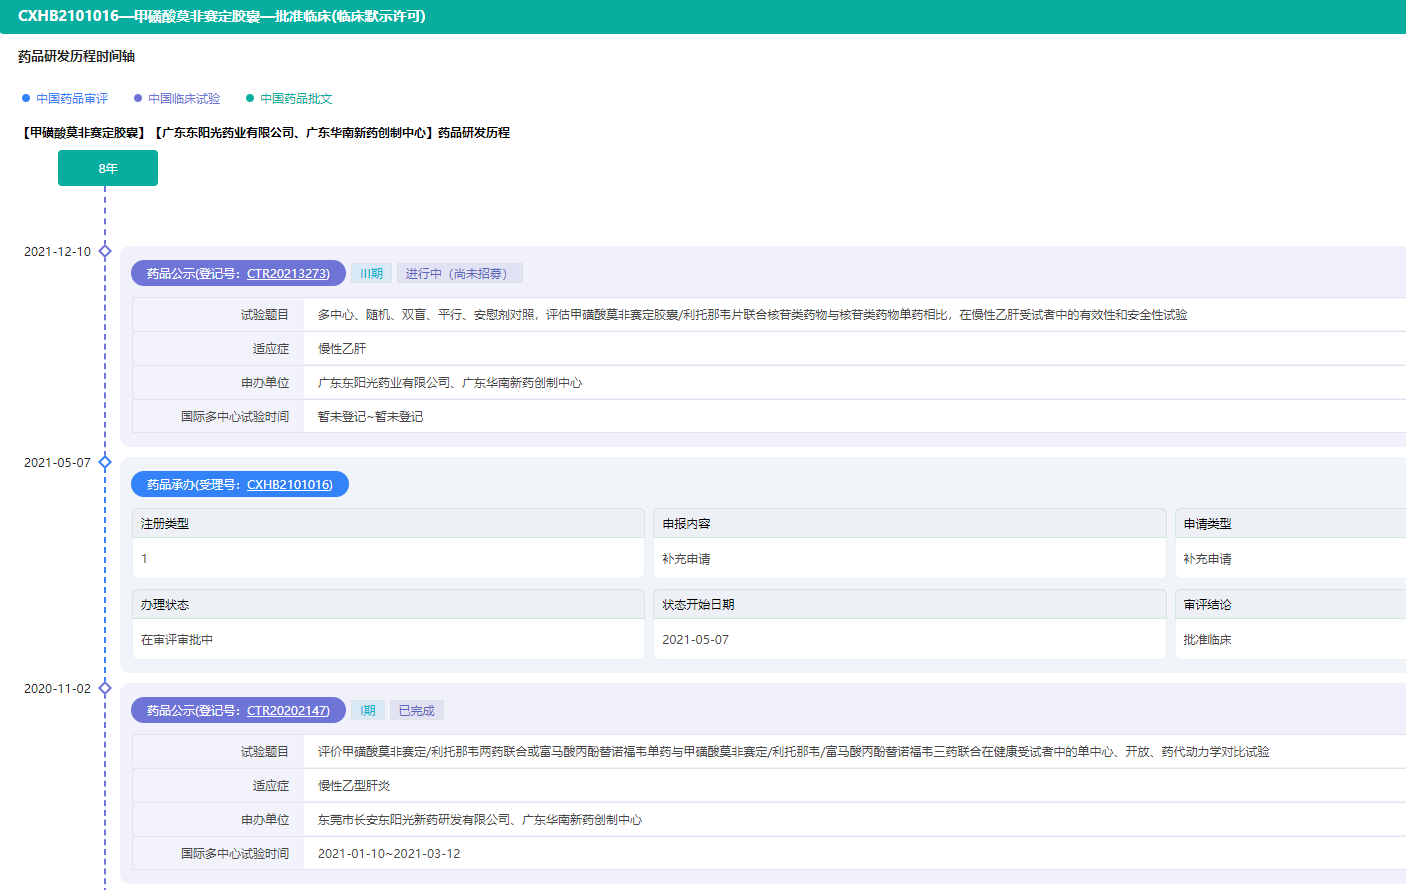Click the 申报内容 column header

click(x=686, y=523)
